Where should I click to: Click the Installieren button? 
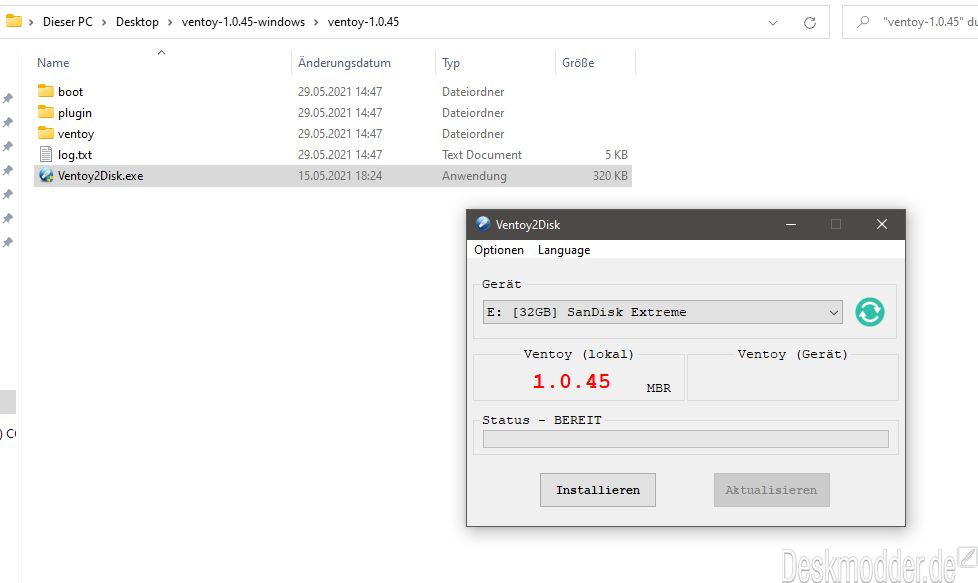coord(598,490)
